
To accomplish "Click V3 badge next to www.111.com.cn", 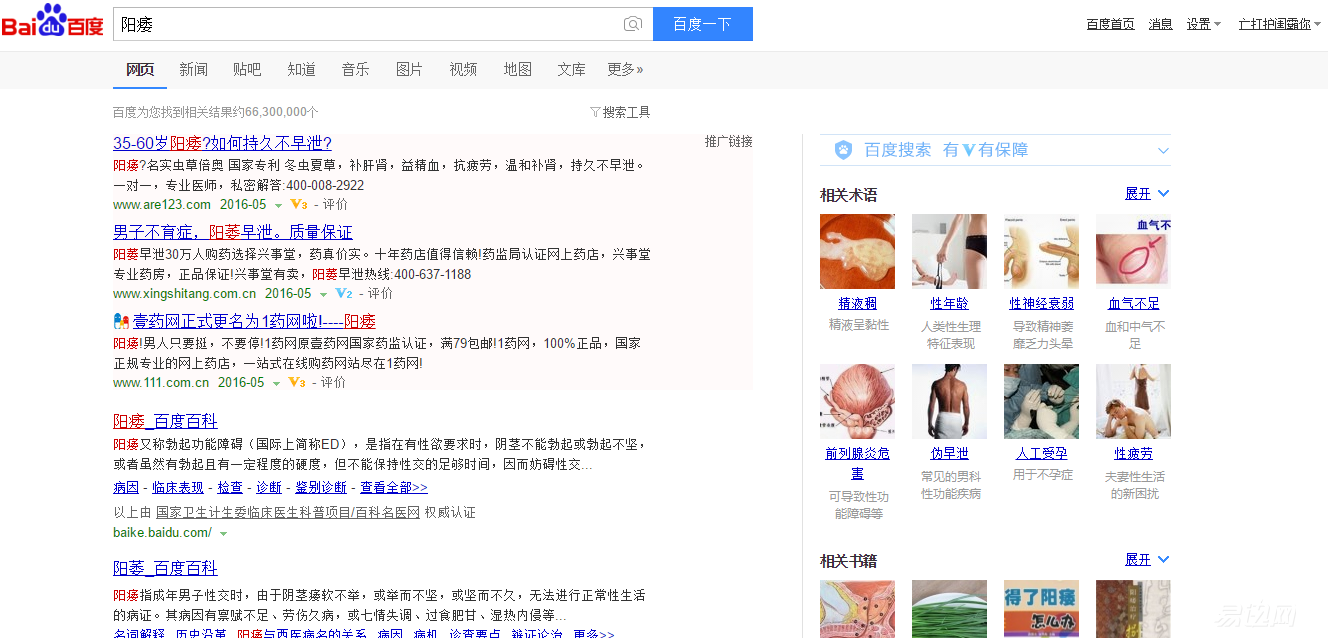I will pos(297,382).
